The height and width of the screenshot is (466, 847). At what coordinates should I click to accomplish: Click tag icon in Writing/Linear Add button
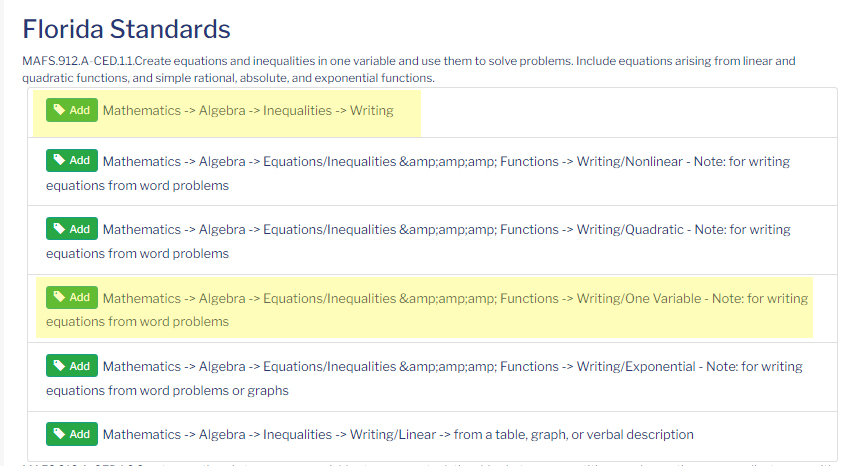tap(59, 434)
